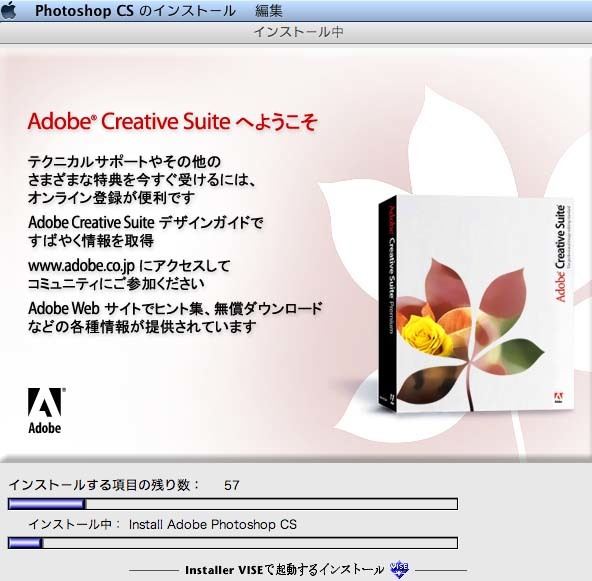Image resolution: width=592 pixels, height=581 pixels.
Task: Click the remaining items count 57
Action: [231, 485]
